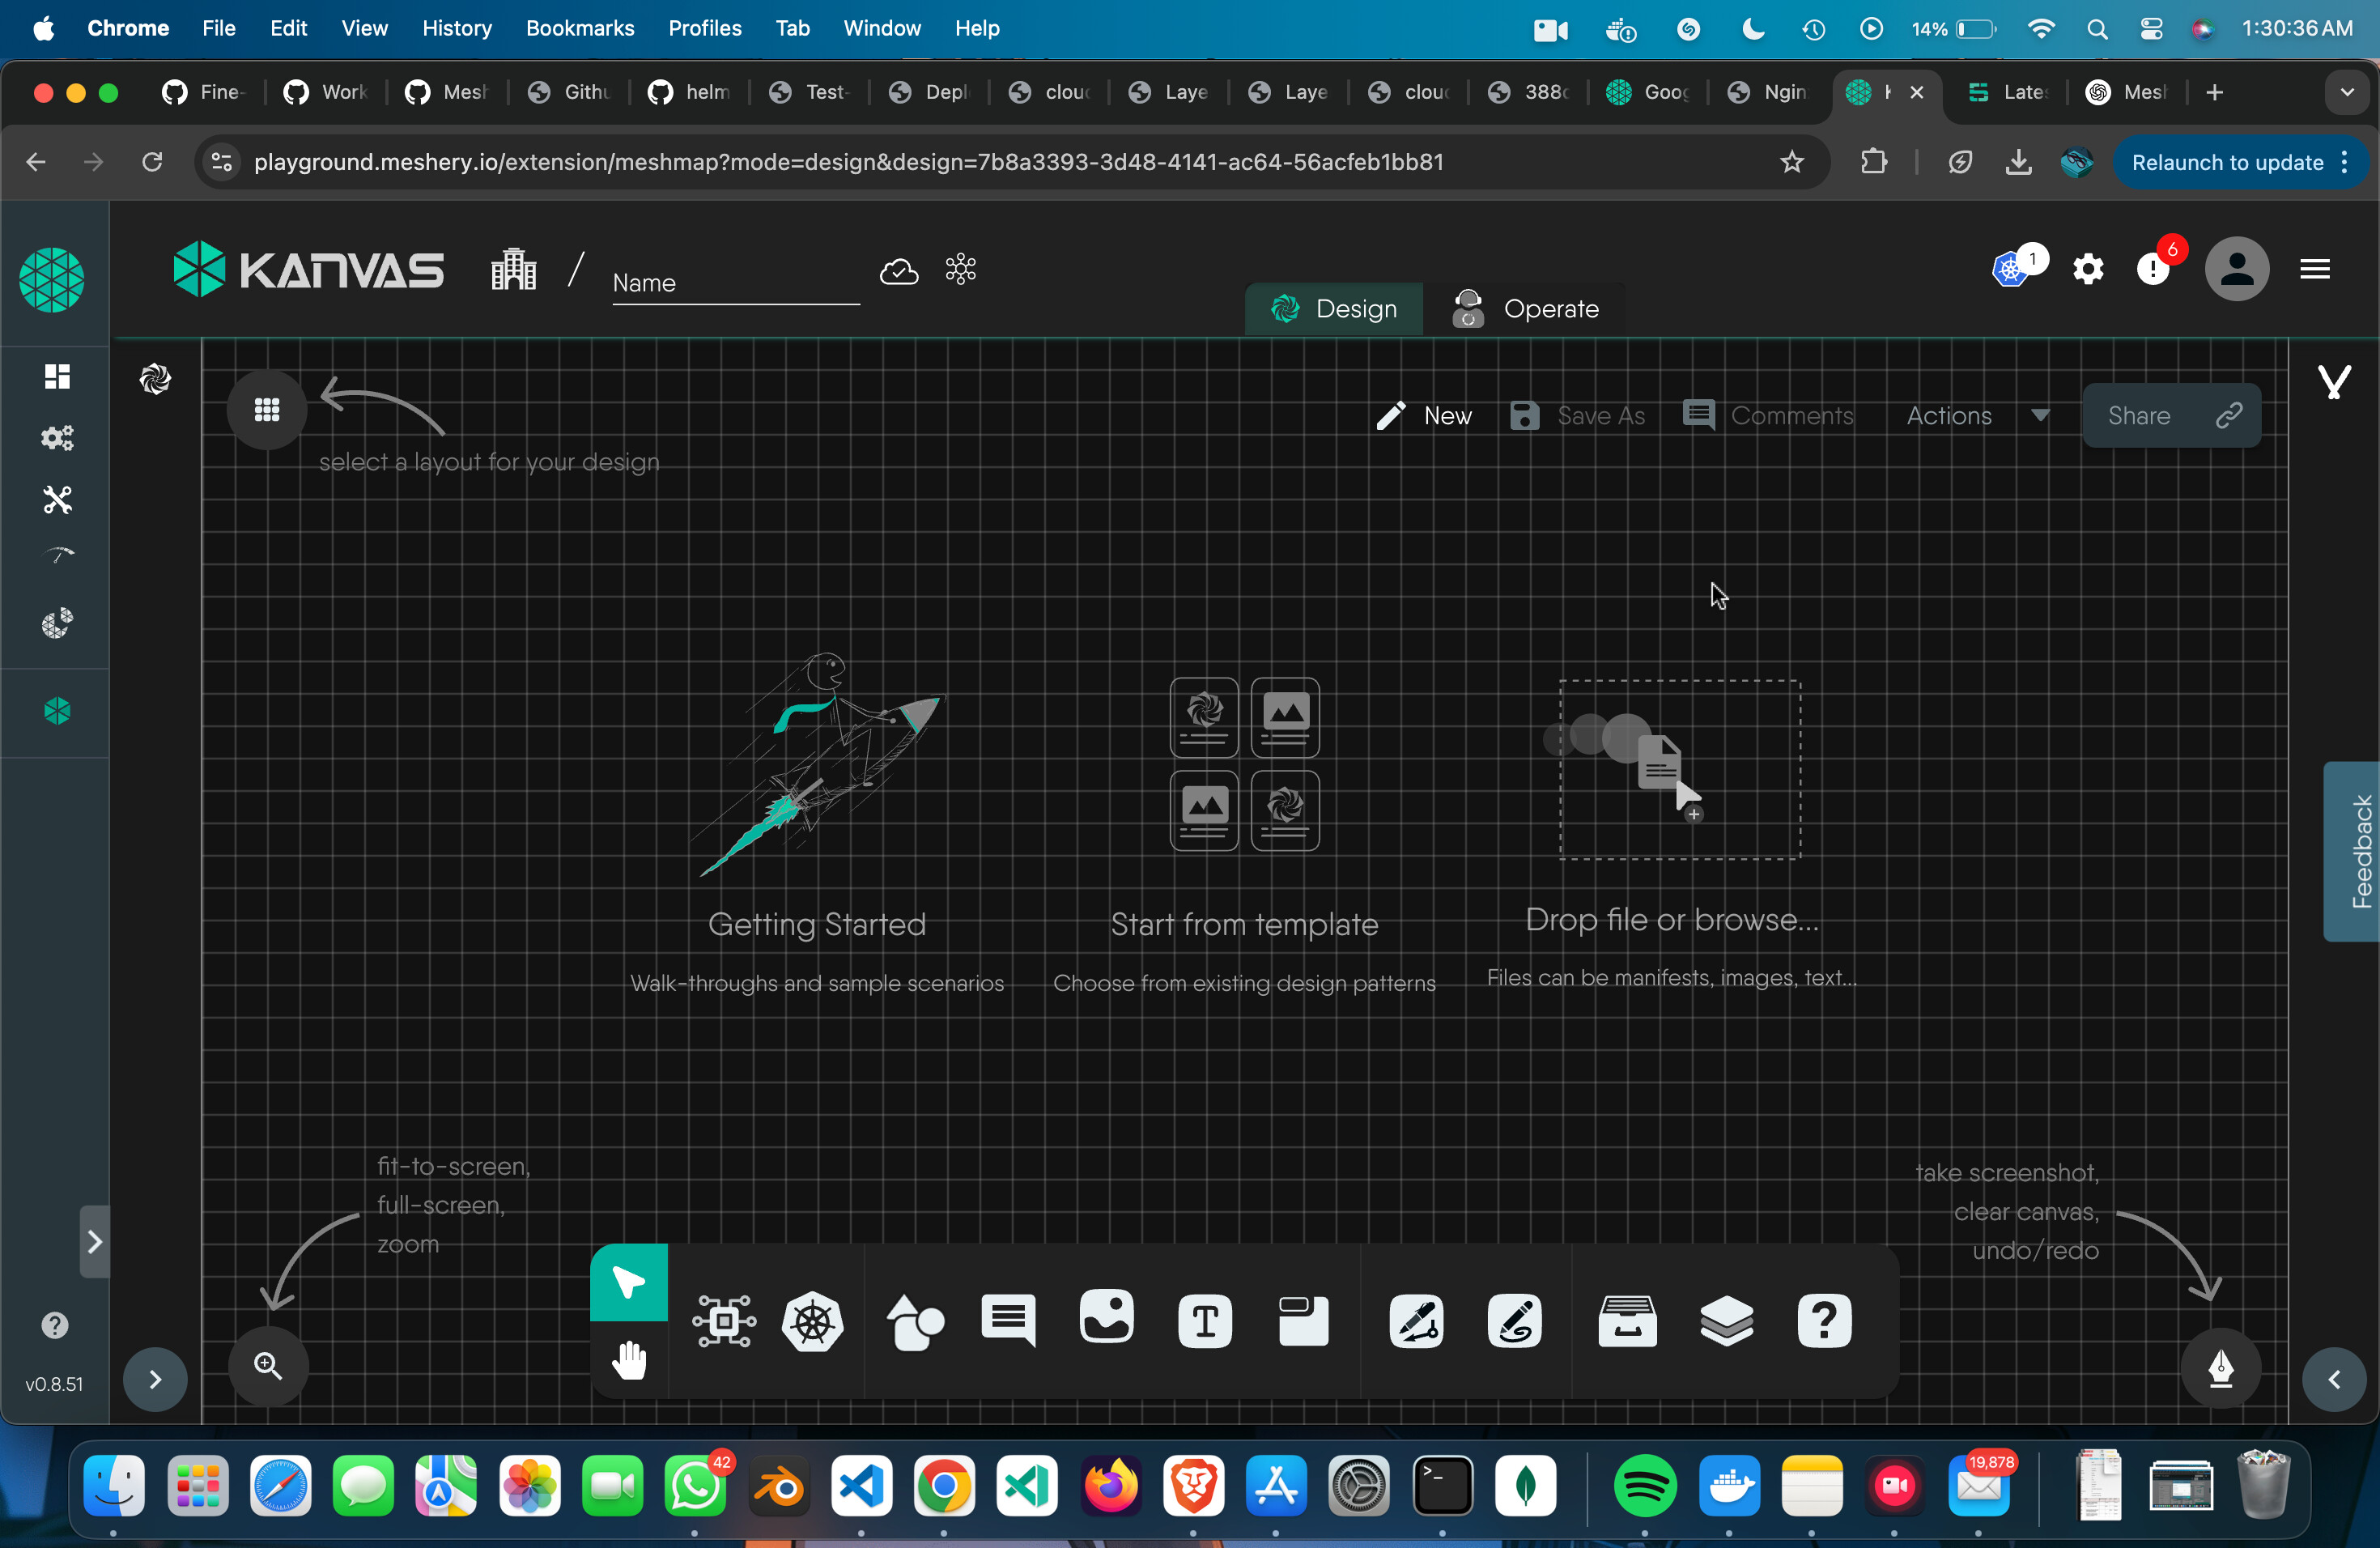Choose Start from template option
This screenshot has height=1548, width=2380.
coord(1244,836)
